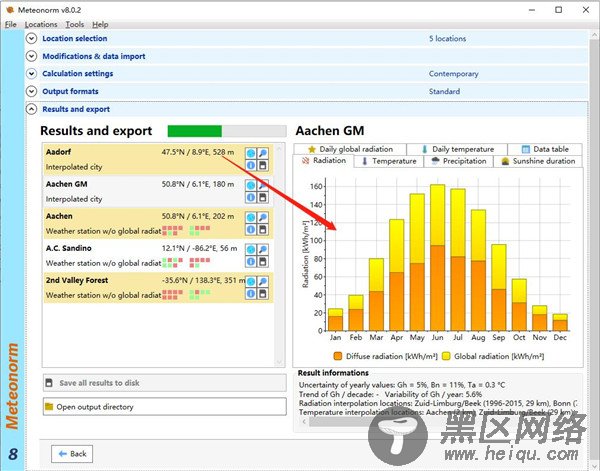Click globe icon in A.C. Sandino row
The image size is (600, 471).
pos(251,250)
